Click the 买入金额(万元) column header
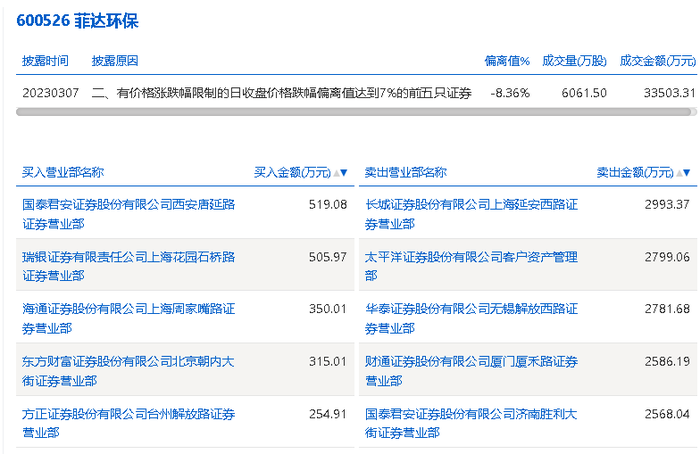 [x=292, y=173]
